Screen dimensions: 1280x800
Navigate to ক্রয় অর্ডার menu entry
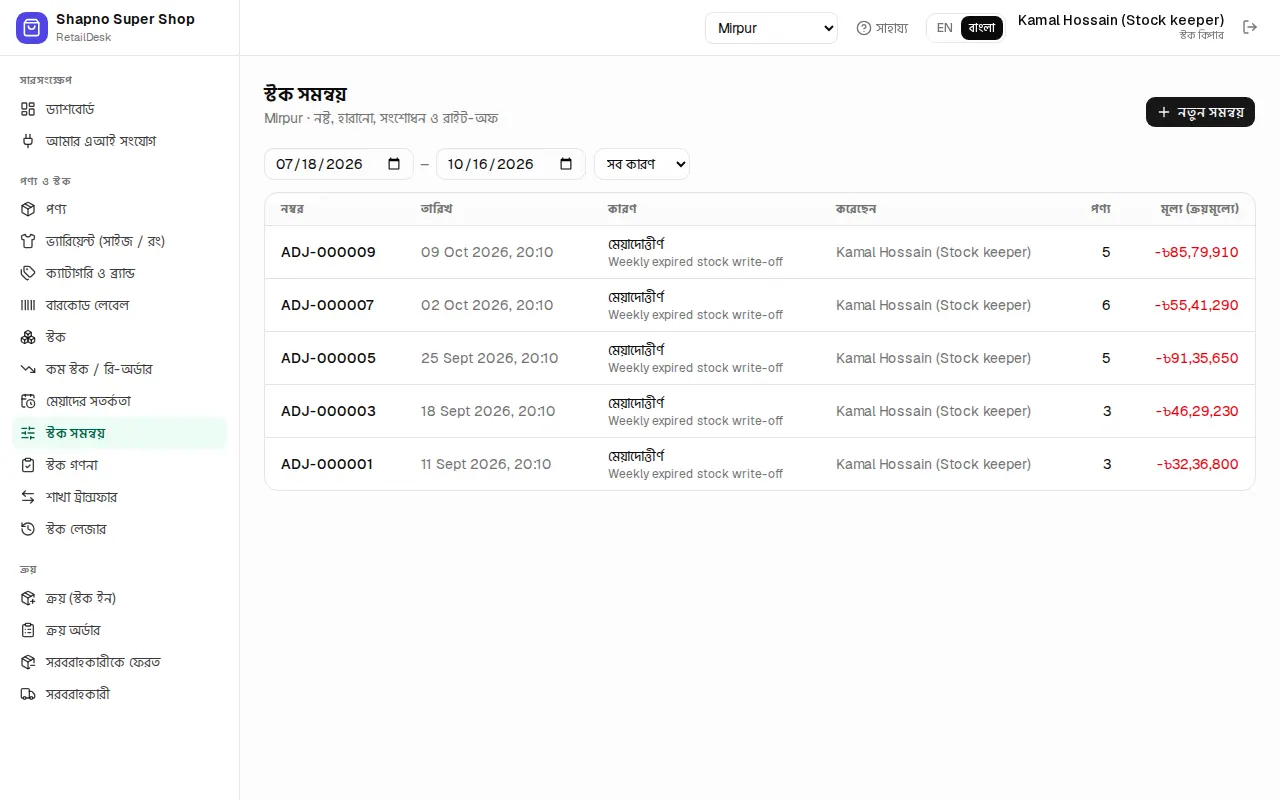(120, 630)
